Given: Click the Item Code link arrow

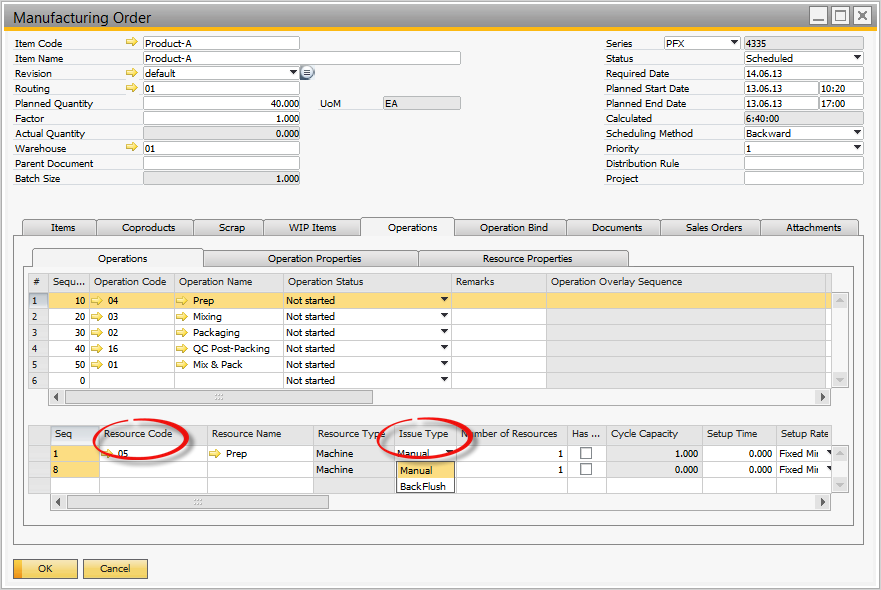Looking at the screenshot, I should point(131,42).
